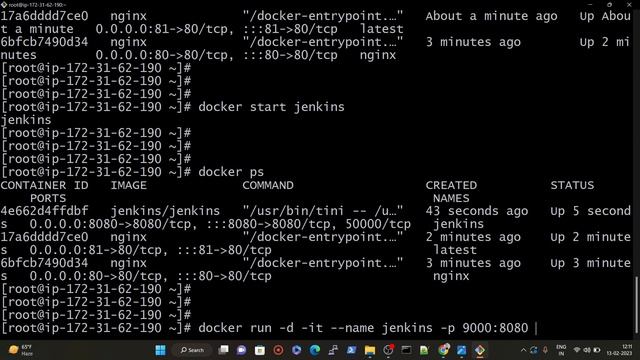The image size is (640, 360).
Task: Open the green document editor taskbar icon
Action: click(x=424, y=350)
